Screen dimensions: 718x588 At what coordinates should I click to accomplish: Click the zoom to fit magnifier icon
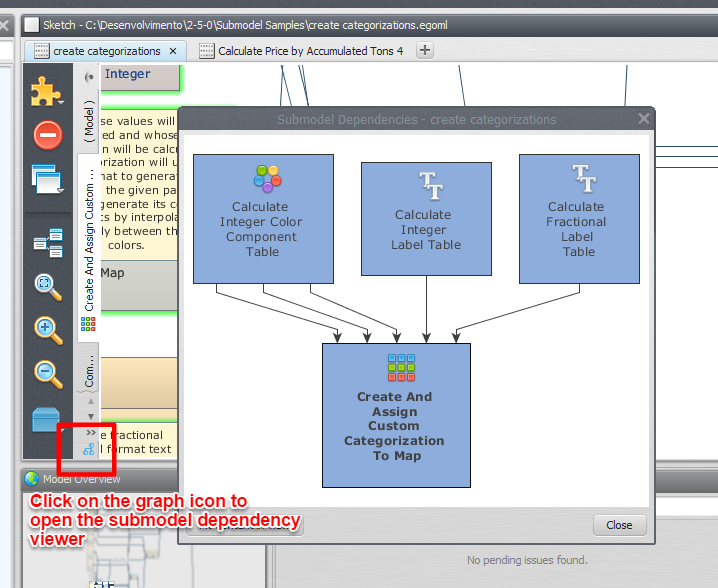pos(47,284)
